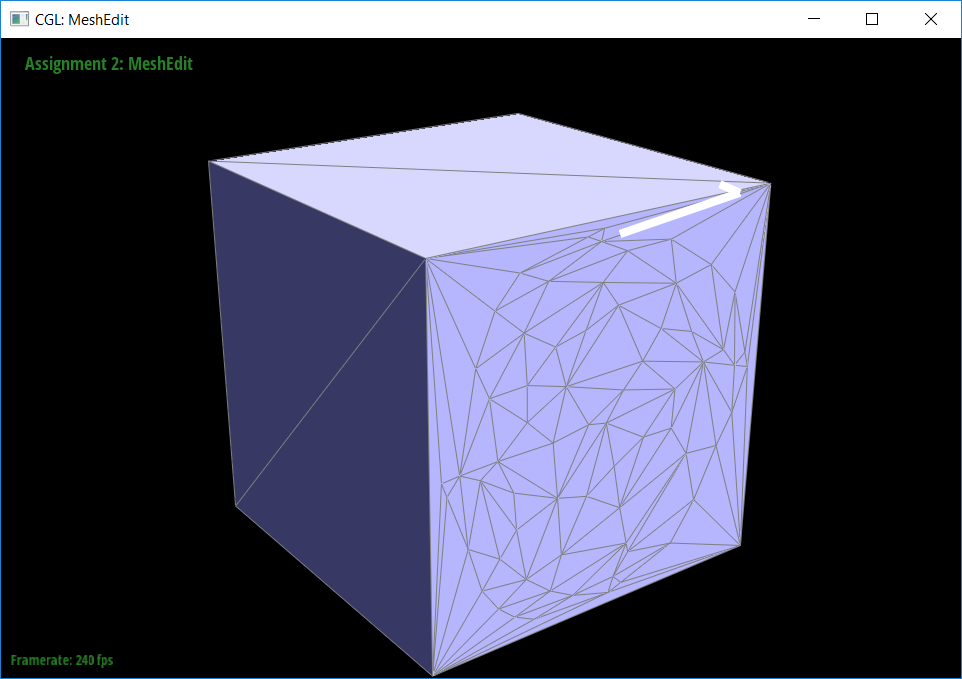This screenshot has height=679, width=962.
Task: Maximize the MeshEdit window
Action: point(871,19)
